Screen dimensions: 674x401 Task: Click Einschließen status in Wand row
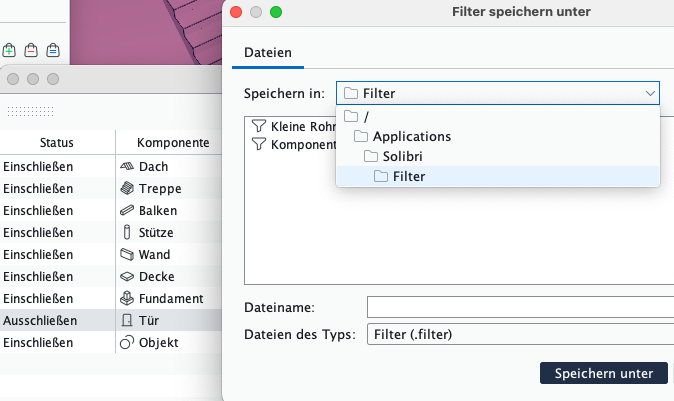pos(38,254)
